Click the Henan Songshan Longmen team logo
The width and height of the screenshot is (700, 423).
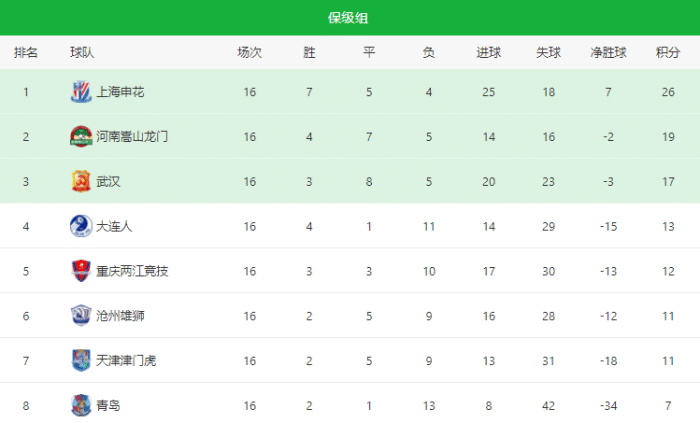[80, 137]
